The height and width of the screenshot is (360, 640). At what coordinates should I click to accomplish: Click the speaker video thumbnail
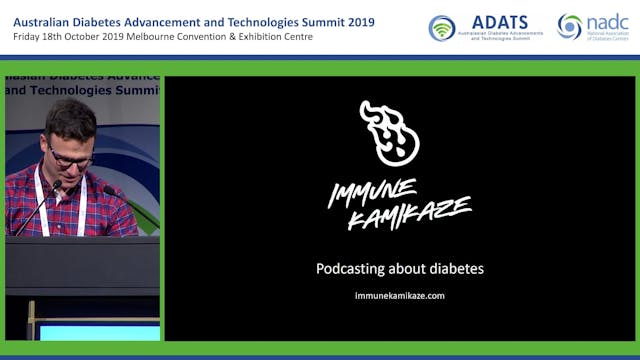82,208
